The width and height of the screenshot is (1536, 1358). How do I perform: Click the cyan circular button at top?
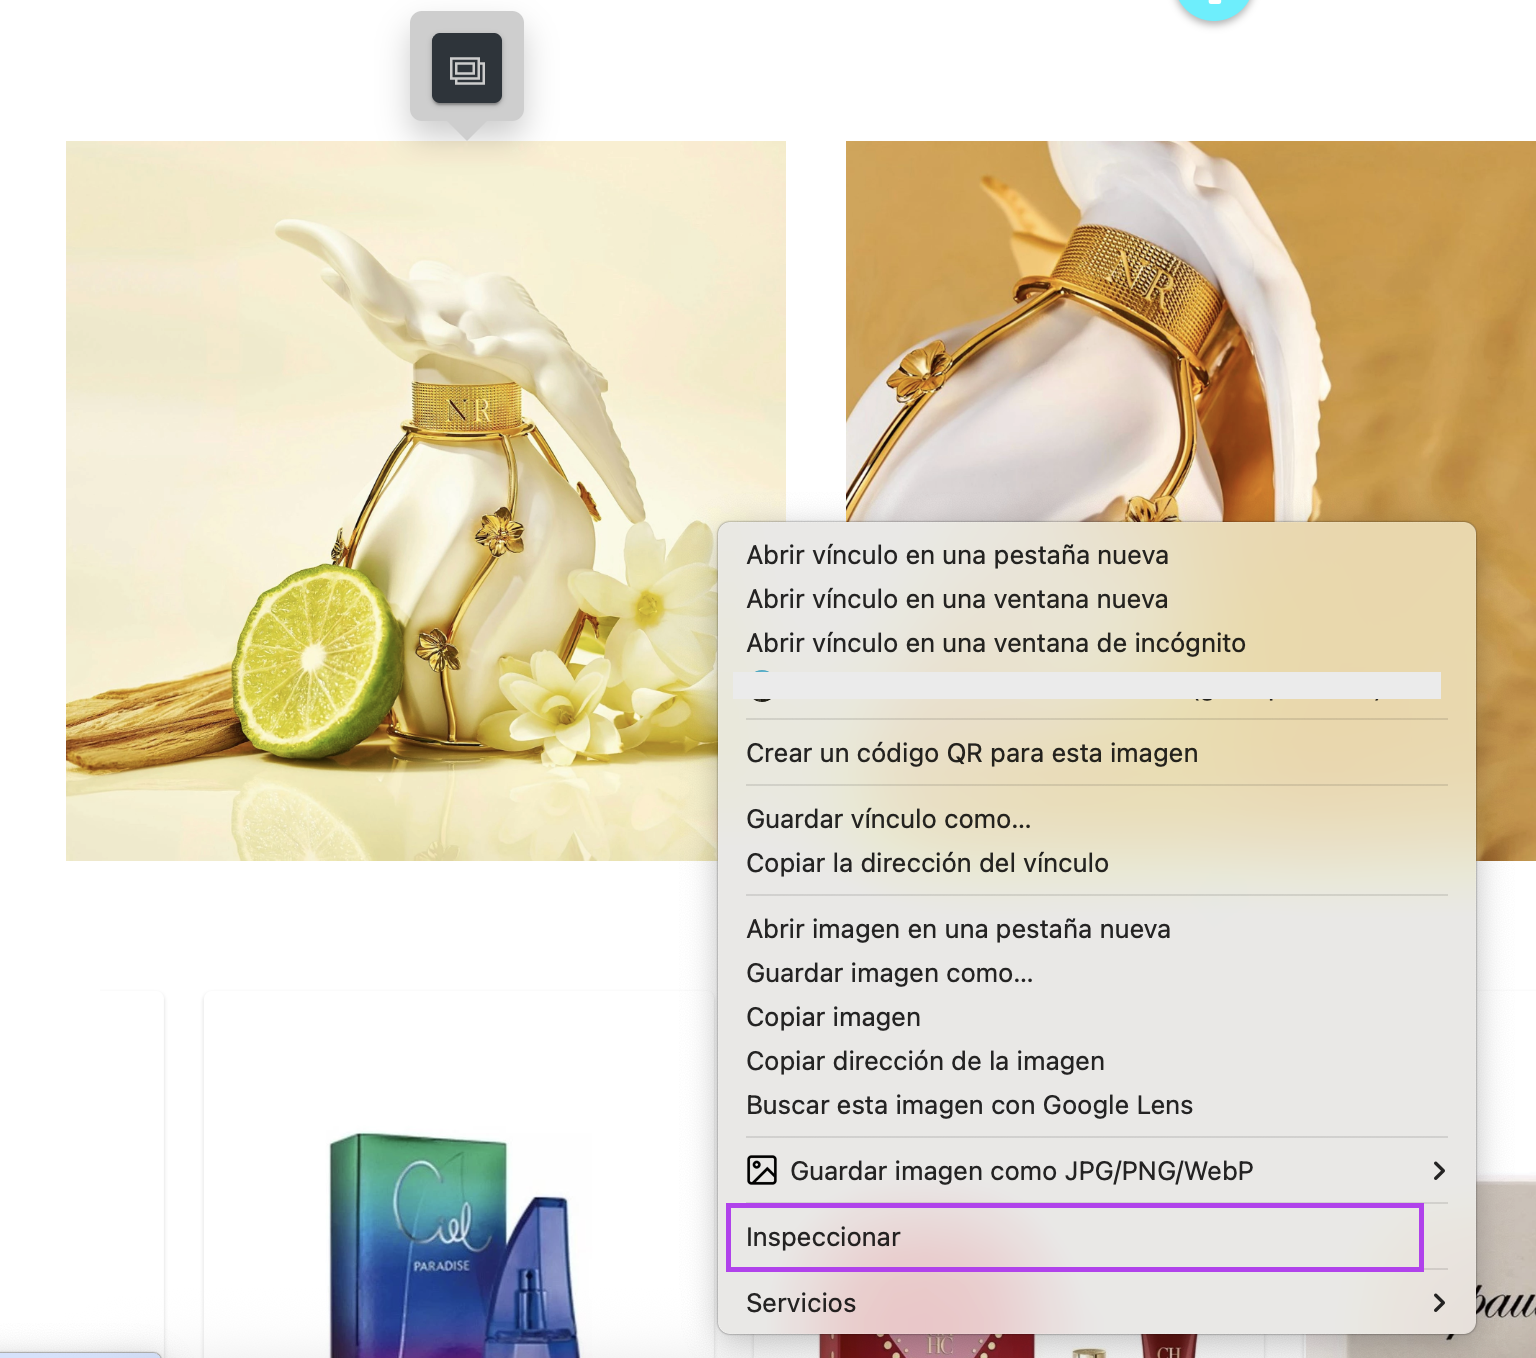[1213, 8]
